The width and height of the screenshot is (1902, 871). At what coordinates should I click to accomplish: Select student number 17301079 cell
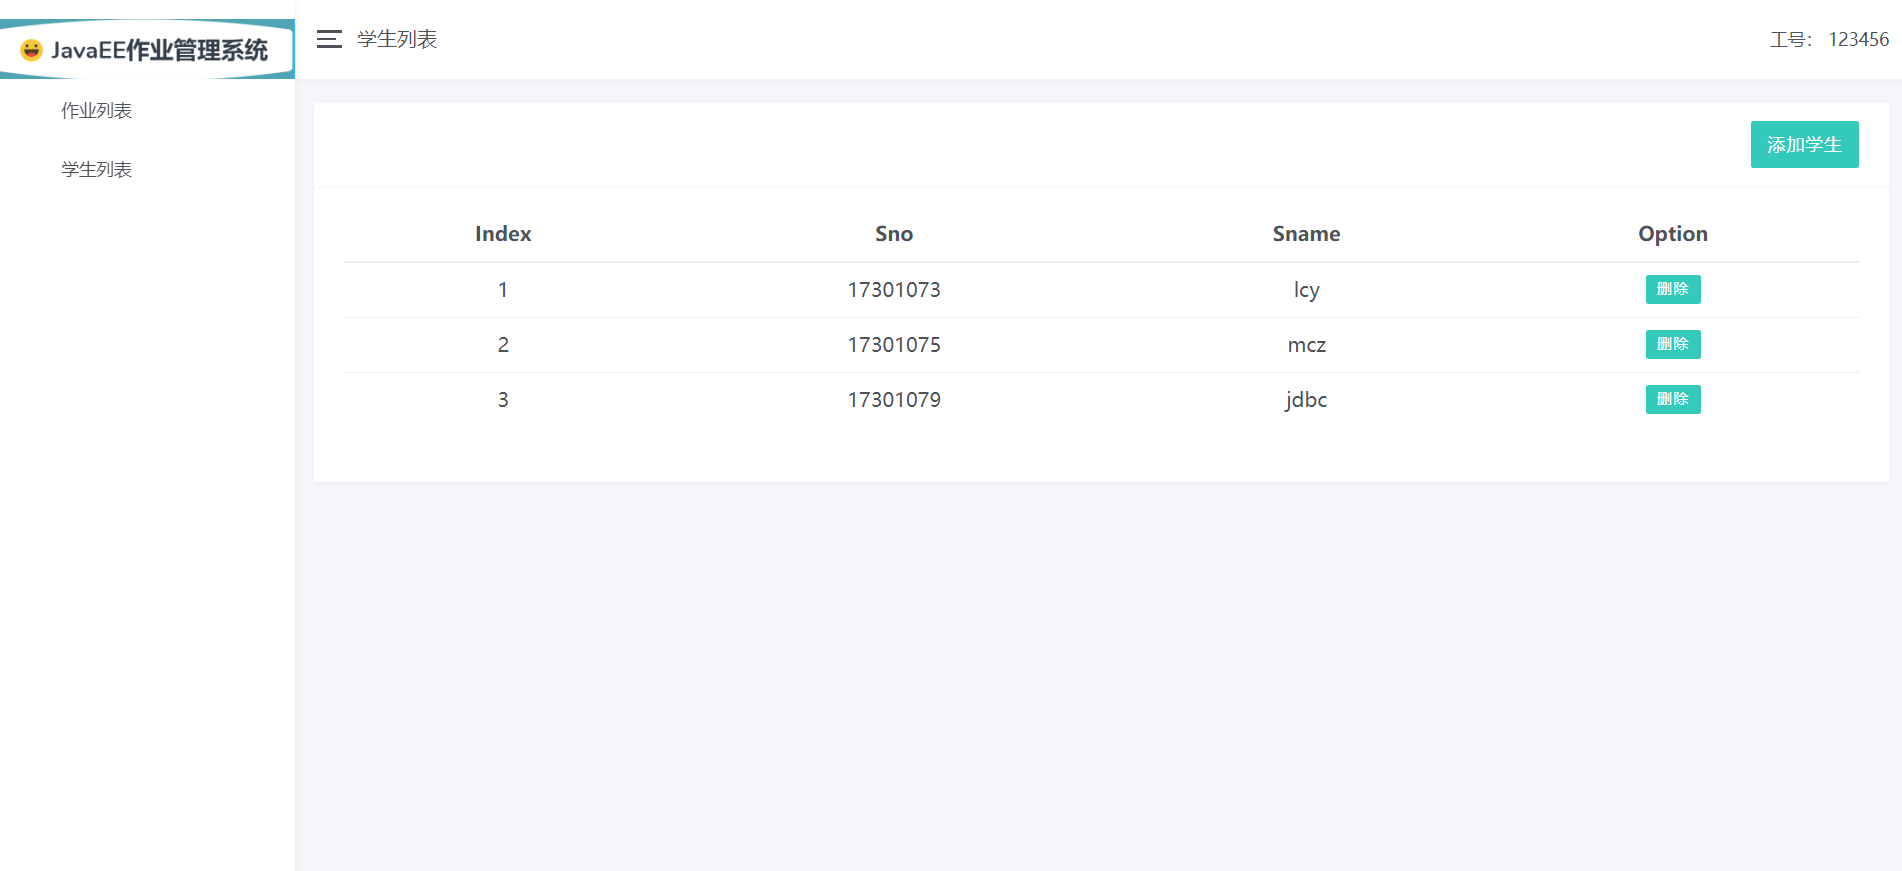point(894,400)
